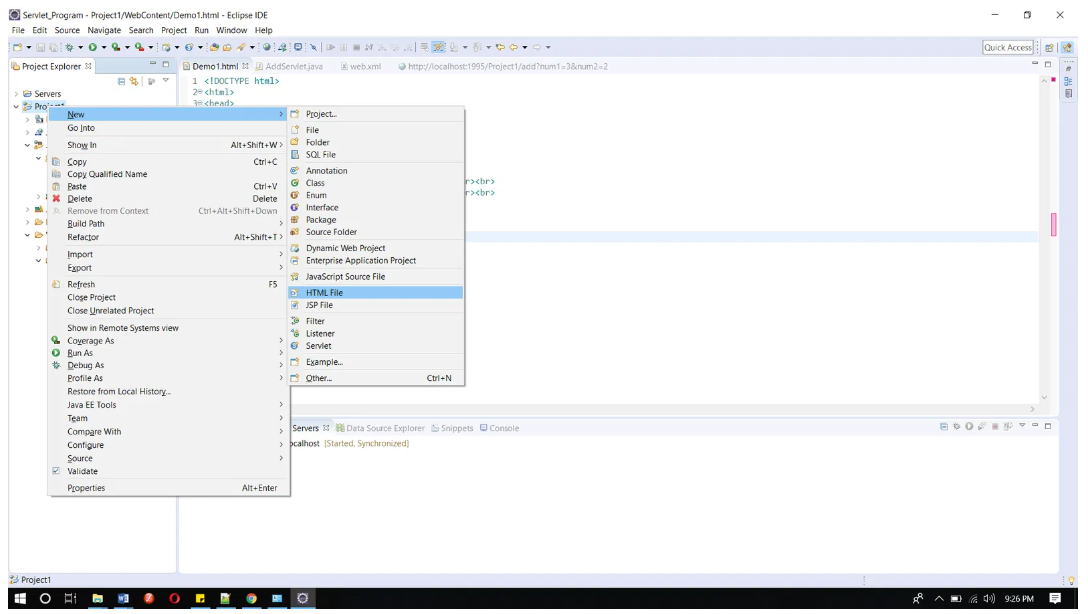The height and width of the screenshot is (614, 1088).
Task: Open the Project Explorer View Menu dropdown
Action: (166, 81)
